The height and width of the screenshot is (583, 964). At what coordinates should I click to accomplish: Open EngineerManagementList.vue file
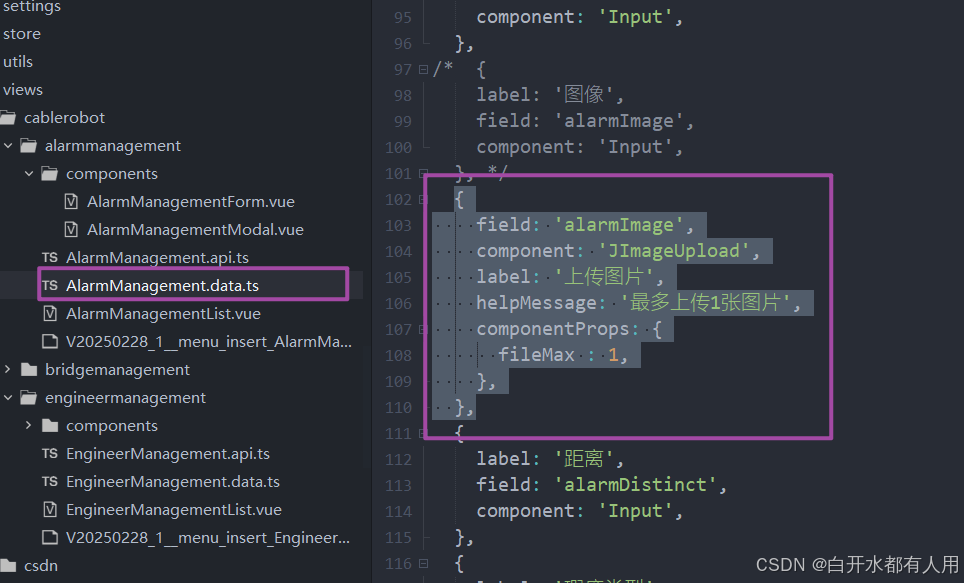pos(173,510)
